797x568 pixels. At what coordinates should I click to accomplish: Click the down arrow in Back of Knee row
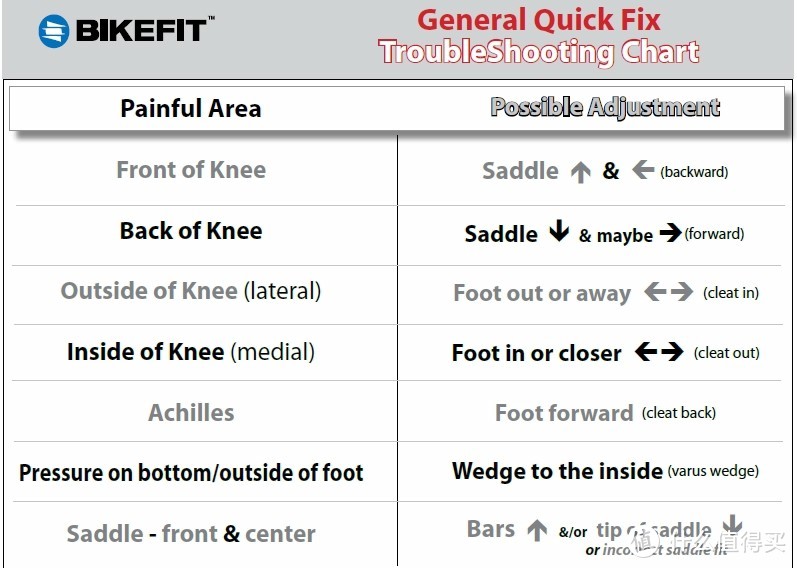coord(558,233)
